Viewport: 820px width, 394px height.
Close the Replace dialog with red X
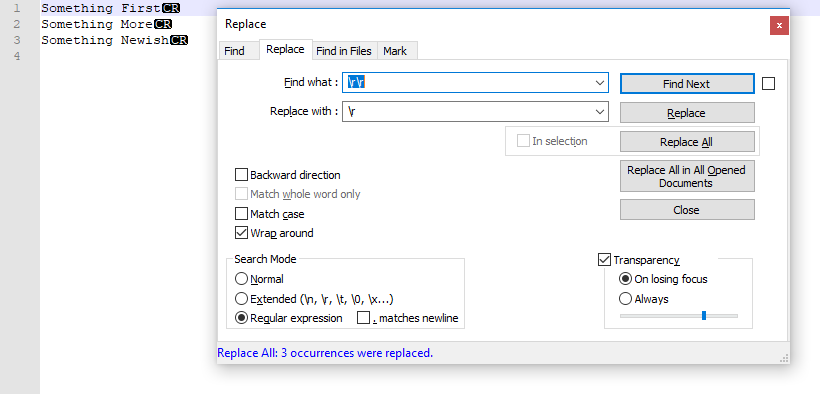[779, 25]
